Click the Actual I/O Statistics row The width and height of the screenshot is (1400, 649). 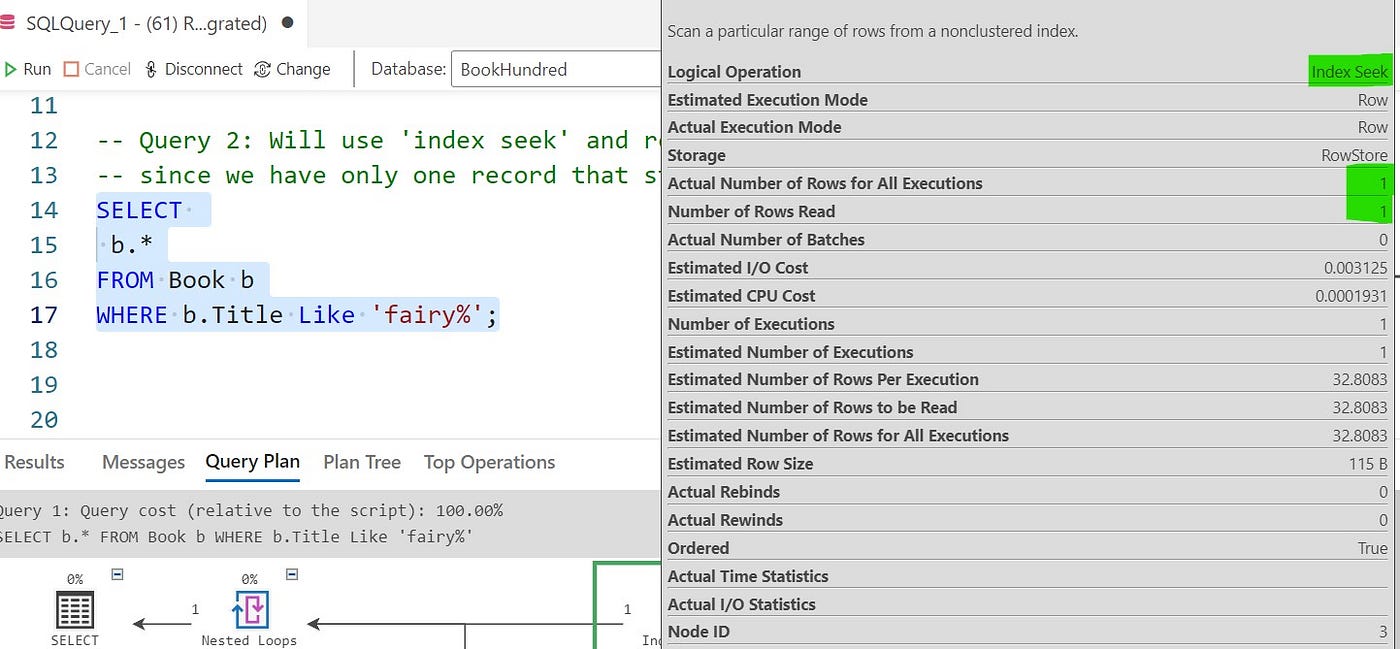1028,604
